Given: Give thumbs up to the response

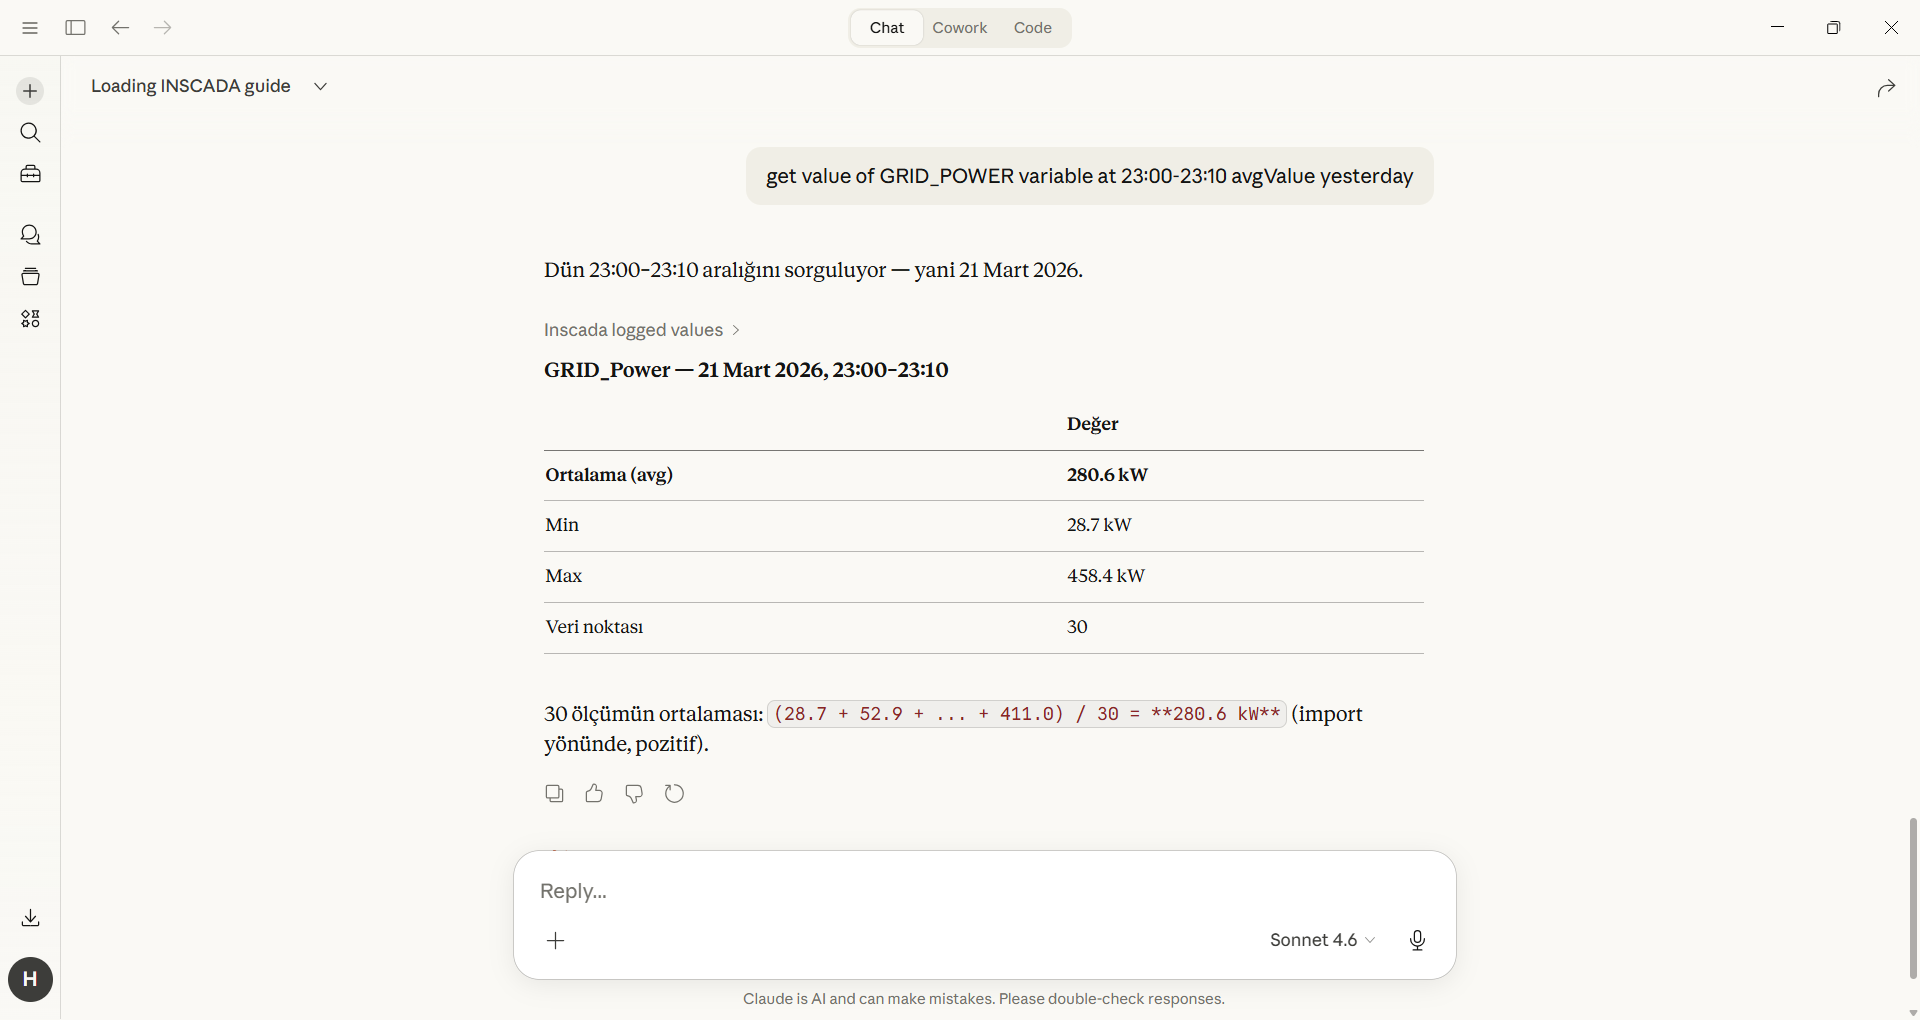Looking at the screenshot, I should 594,793.
